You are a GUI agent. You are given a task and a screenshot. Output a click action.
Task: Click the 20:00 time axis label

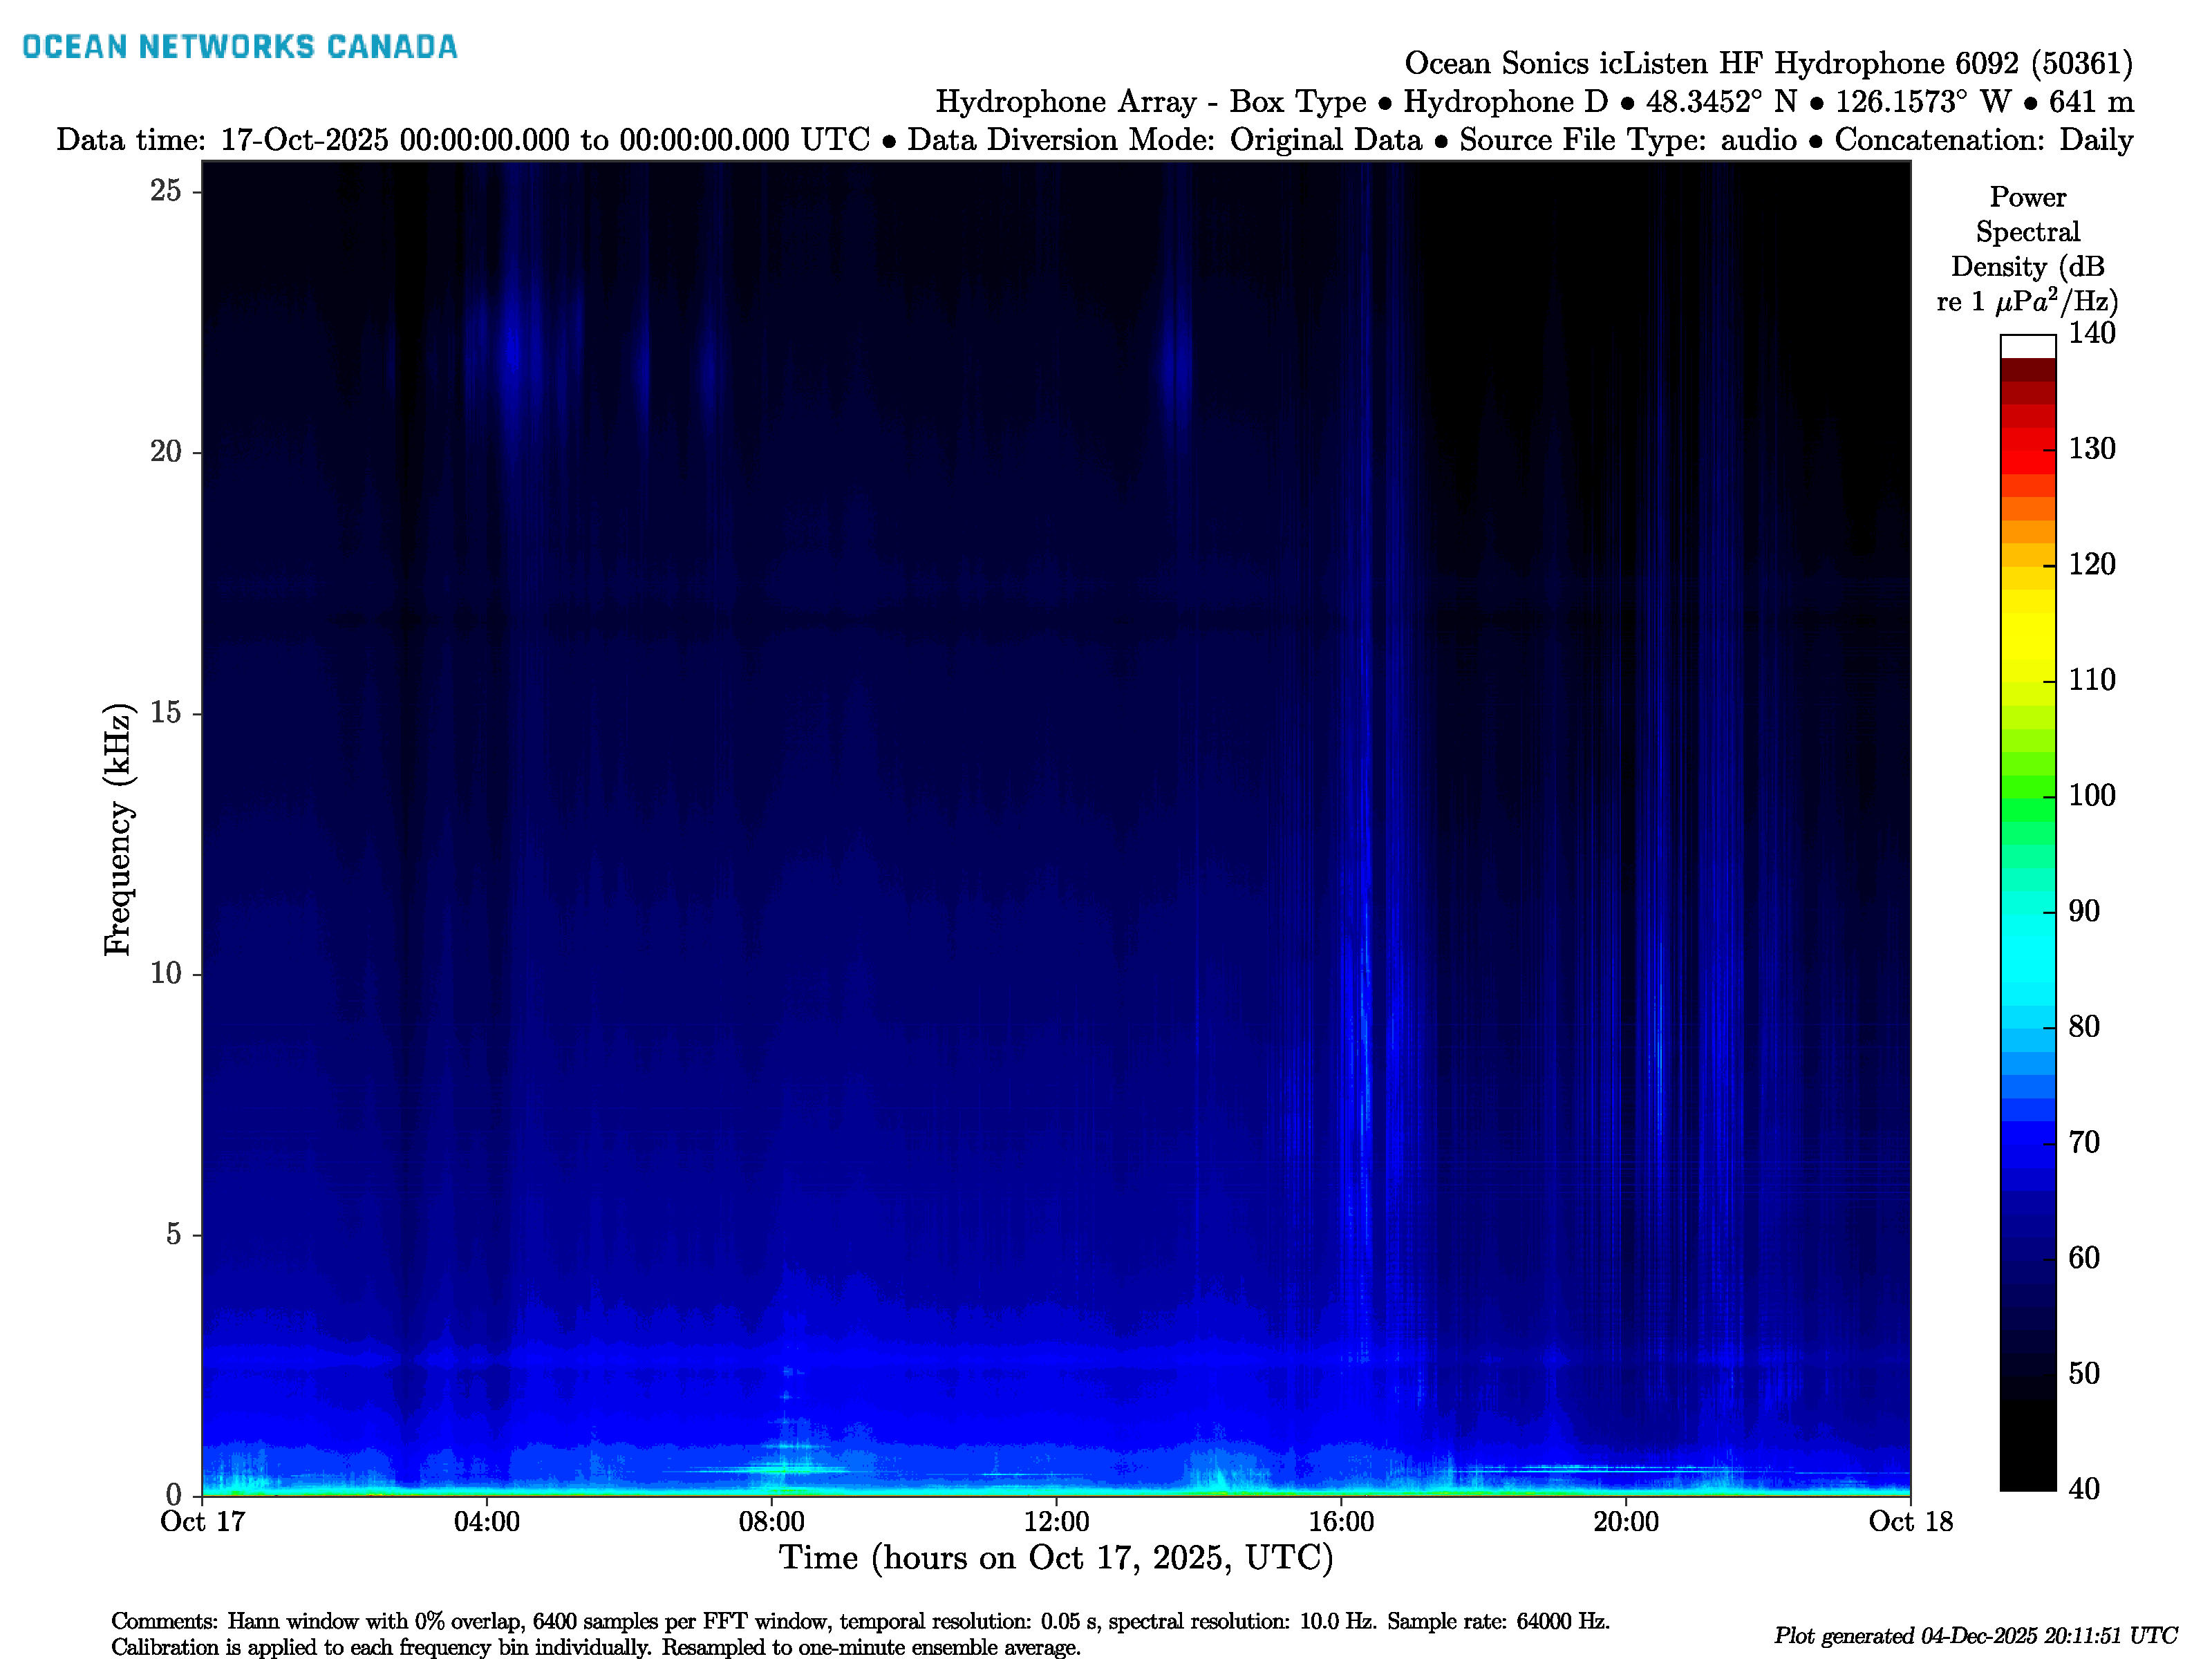point(1626,1522)
